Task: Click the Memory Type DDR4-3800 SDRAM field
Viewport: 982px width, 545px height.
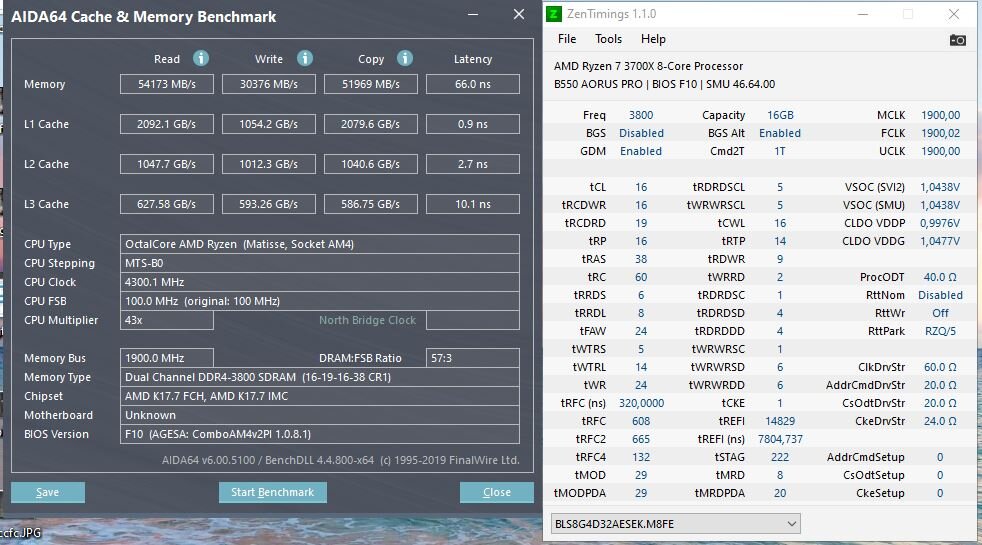Action: coord(319,377)
